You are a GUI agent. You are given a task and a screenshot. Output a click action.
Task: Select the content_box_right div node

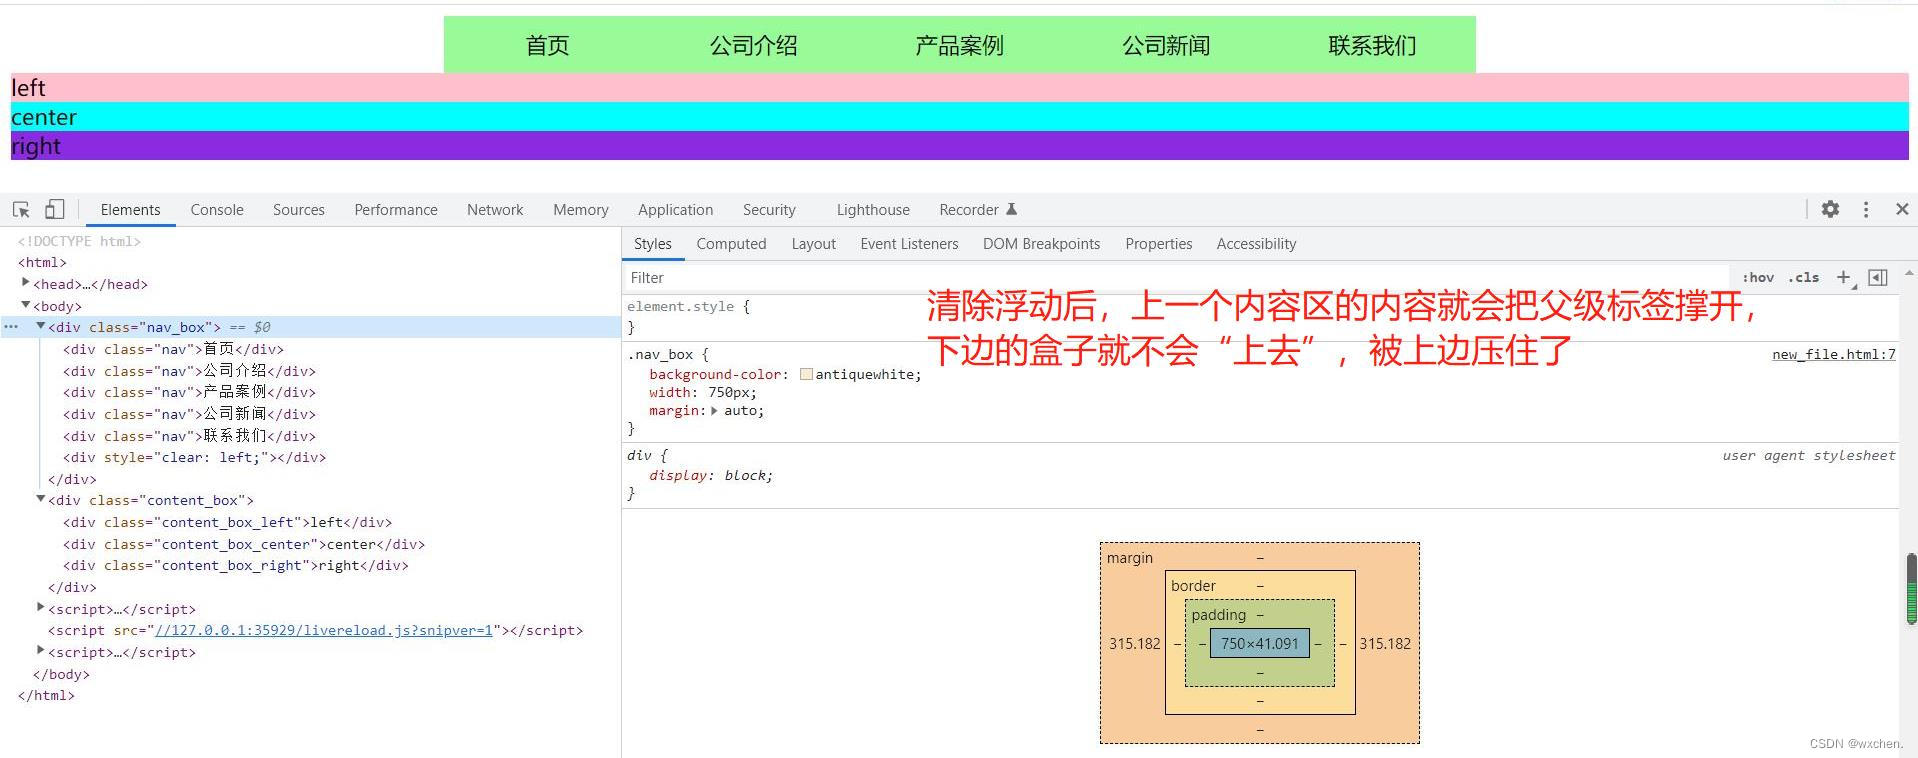coord(235,565)
